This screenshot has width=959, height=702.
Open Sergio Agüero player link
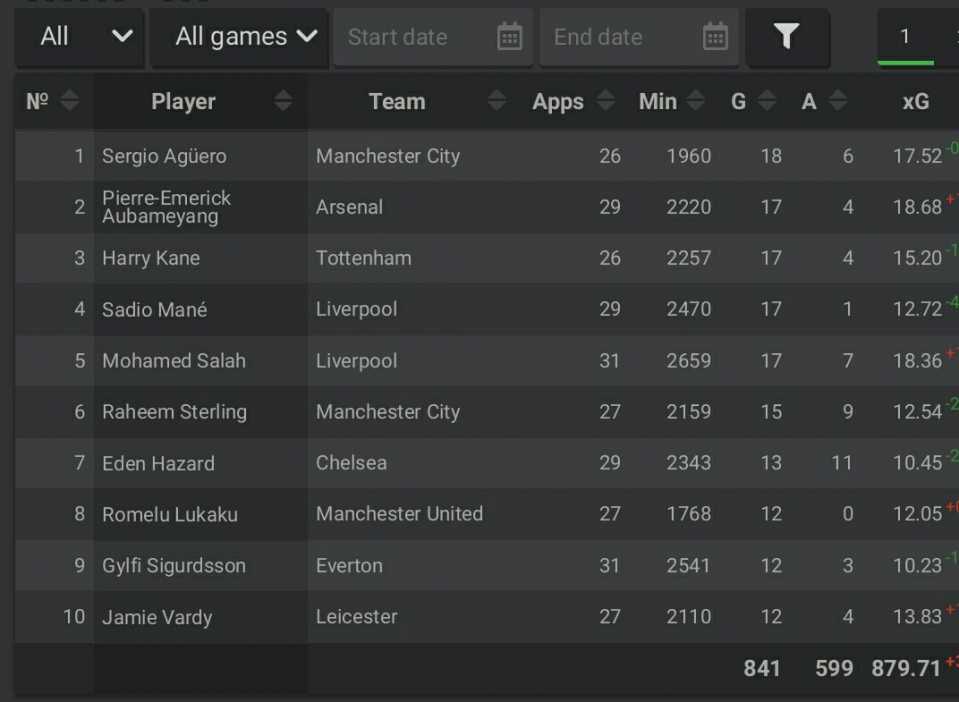[x=165, y=156]
